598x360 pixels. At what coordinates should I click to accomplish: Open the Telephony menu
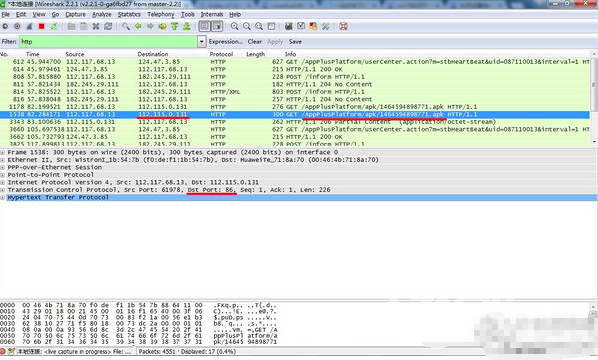[x=161, y=14]
